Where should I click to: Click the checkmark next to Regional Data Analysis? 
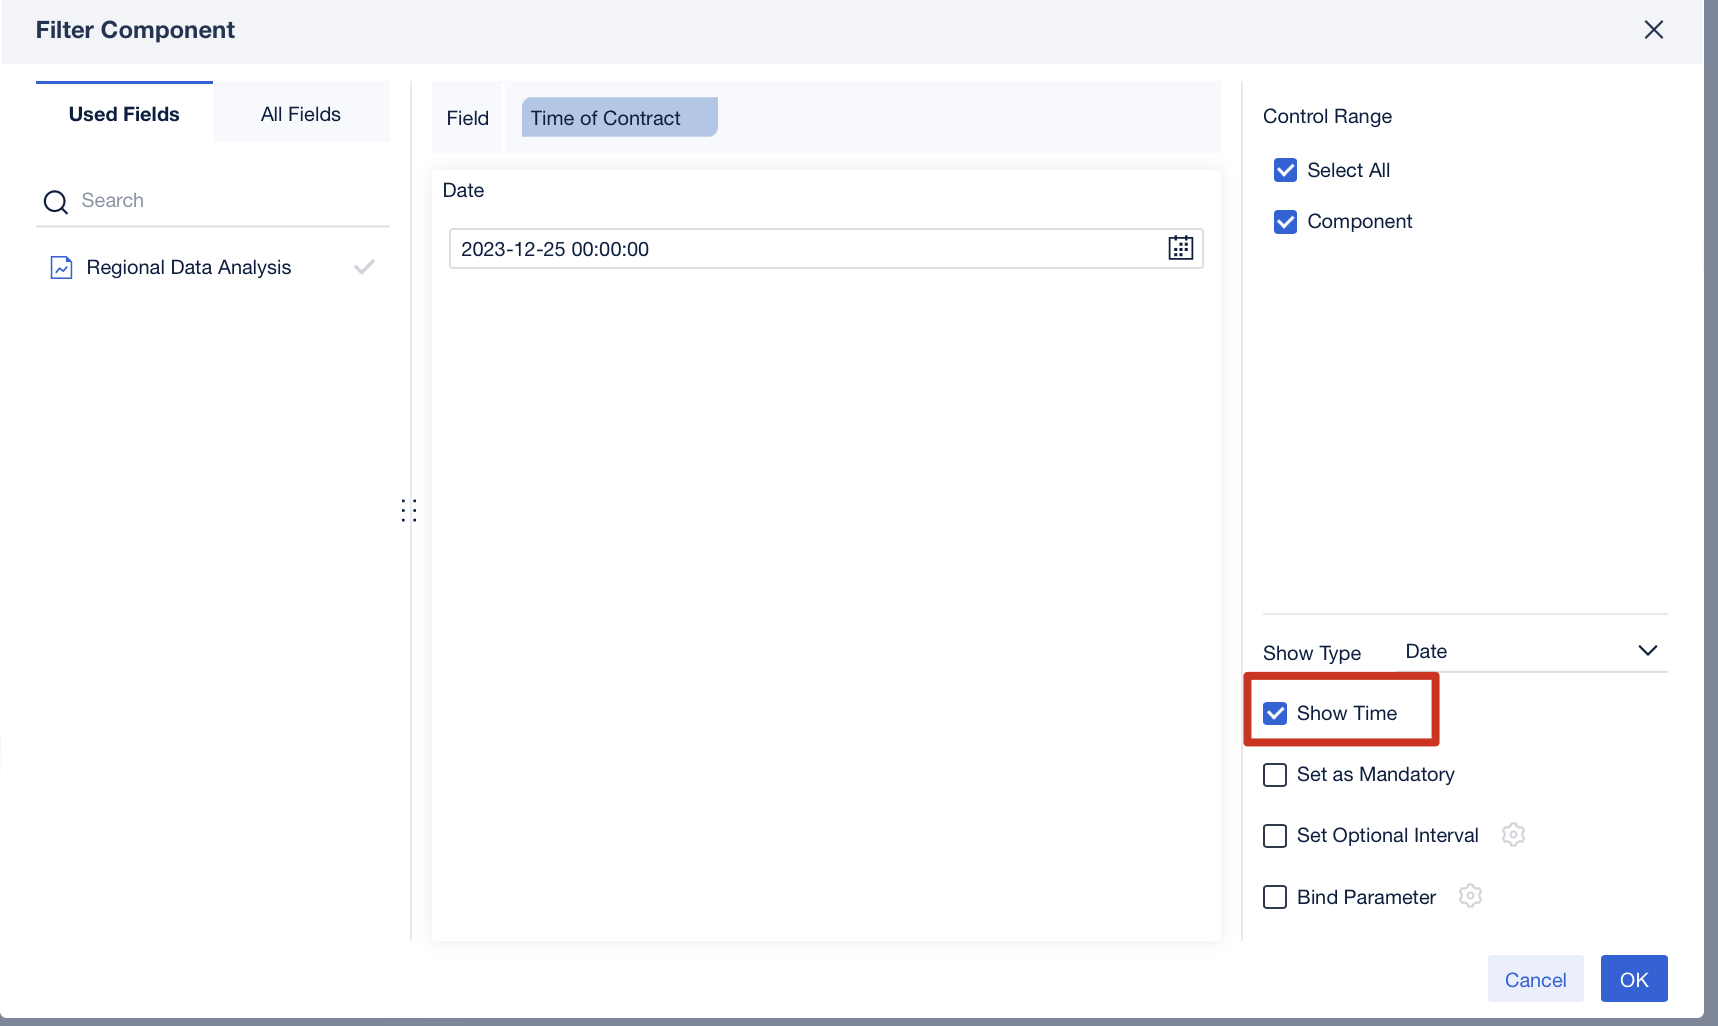364,267
